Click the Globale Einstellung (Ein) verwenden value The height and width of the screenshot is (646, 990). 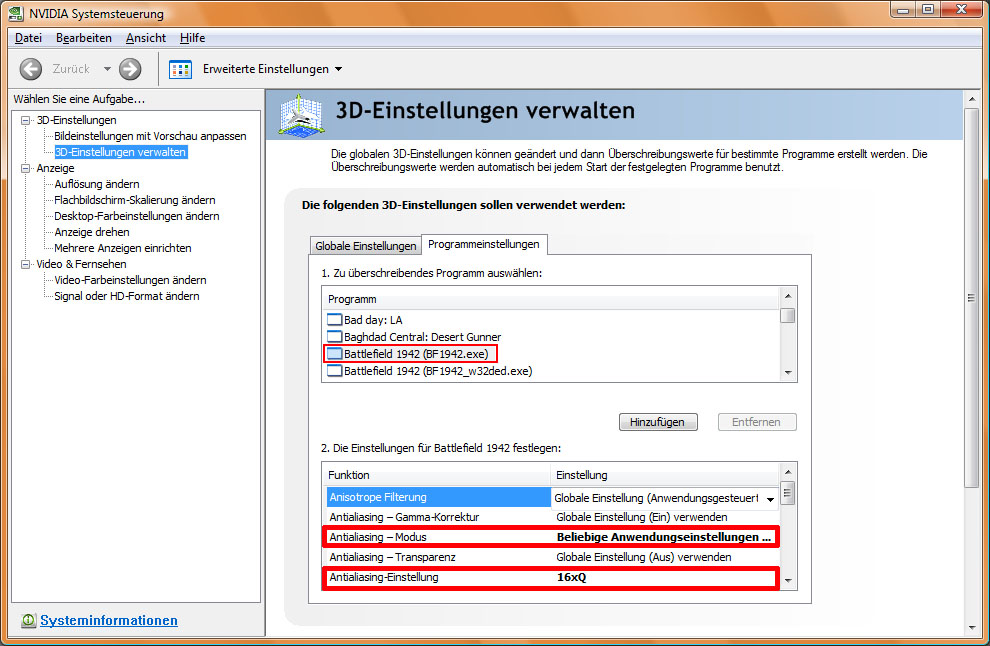641,517
